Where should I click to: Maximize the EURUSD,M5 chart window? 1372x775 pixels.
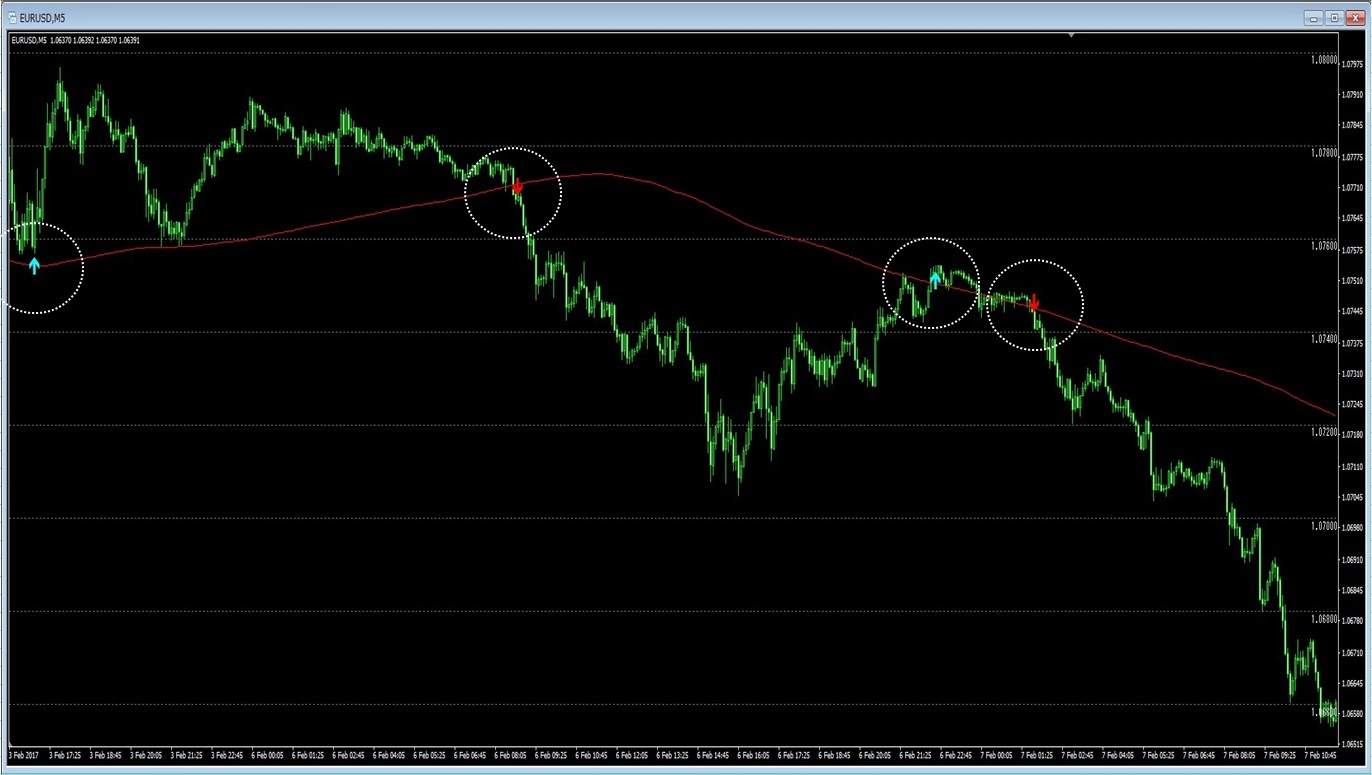pyautogui.click(x=1334, y=17)
